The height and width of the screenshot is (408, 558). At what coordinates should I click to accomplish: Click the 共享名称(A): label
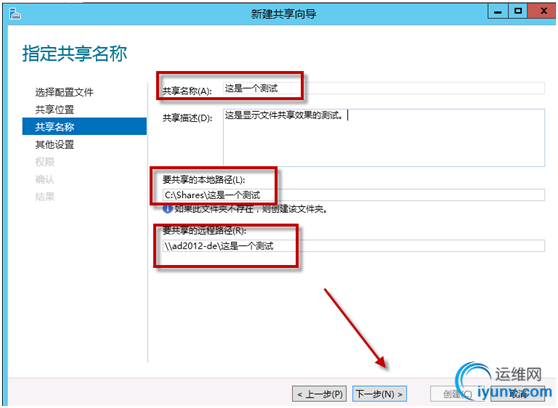click(187, 91)
